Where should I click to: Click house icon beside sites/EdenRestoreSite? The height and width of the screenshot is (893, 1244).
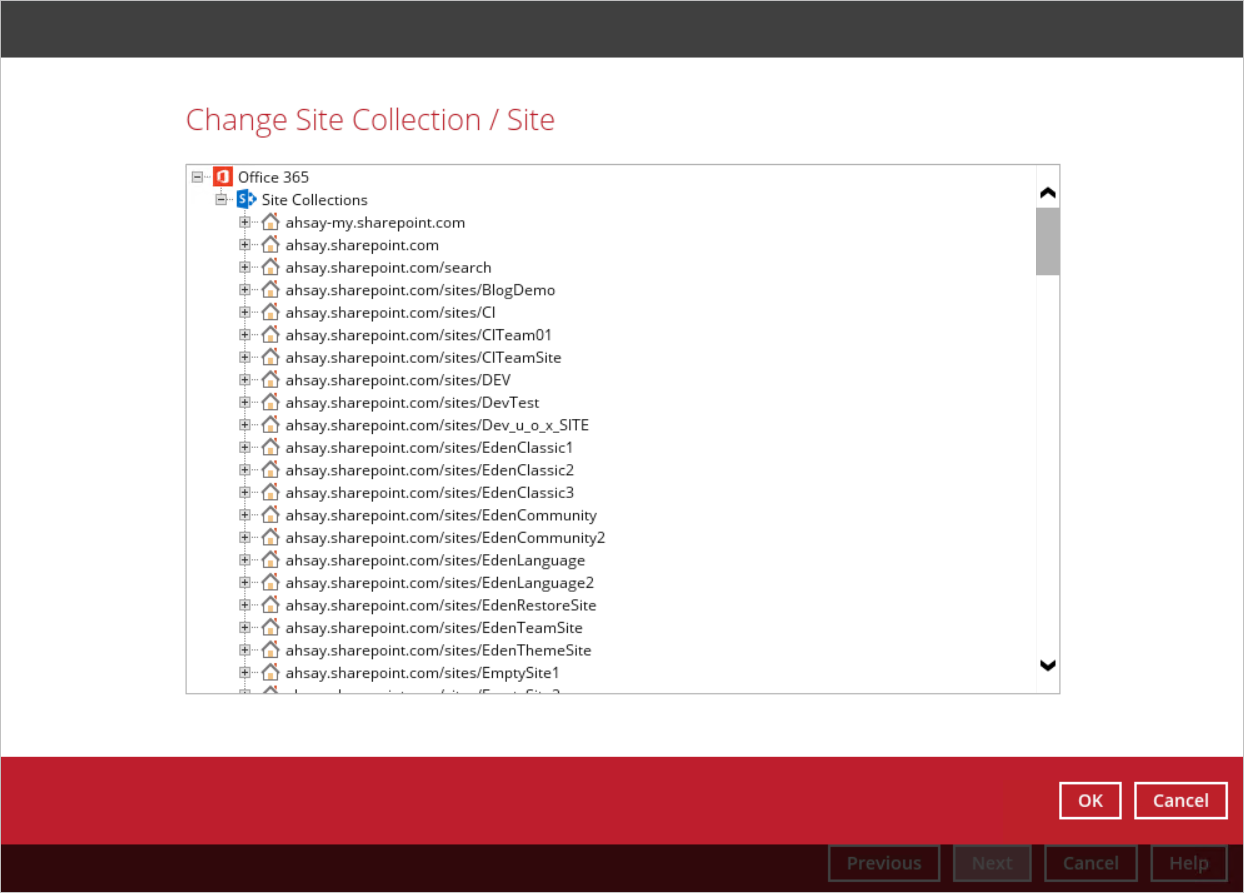tap(270, 605)
